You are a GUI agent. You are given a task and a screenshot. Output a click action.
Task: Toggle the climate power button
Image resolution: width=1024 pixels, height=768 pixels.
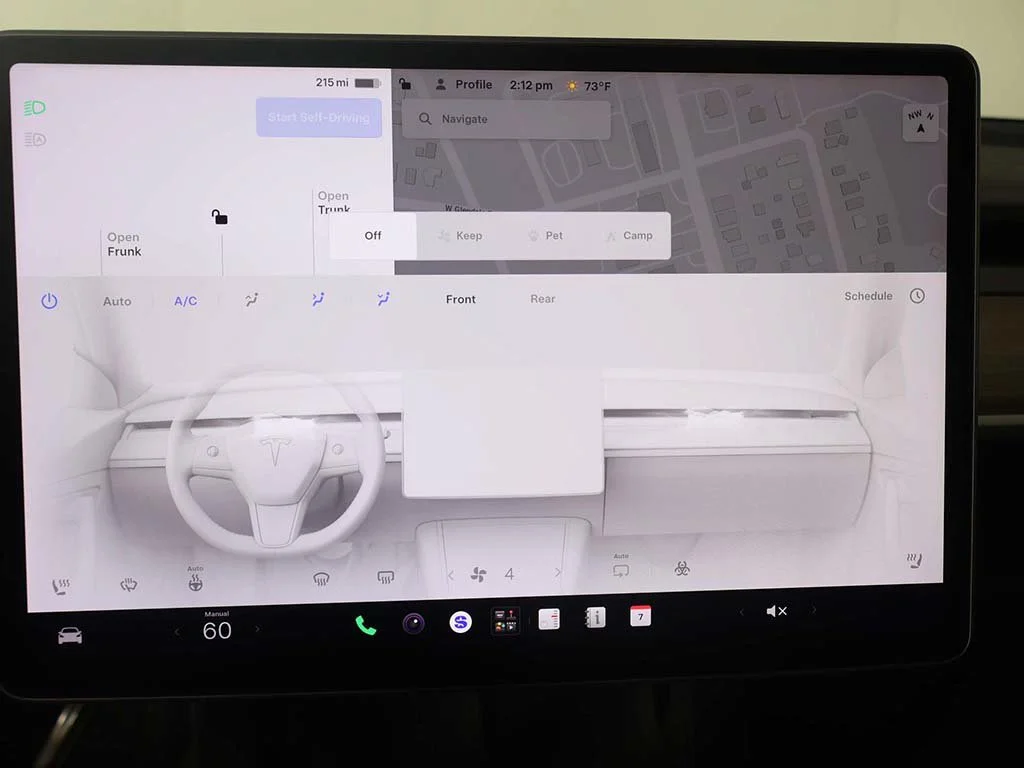pyautogui.click(x=50, y=301)
